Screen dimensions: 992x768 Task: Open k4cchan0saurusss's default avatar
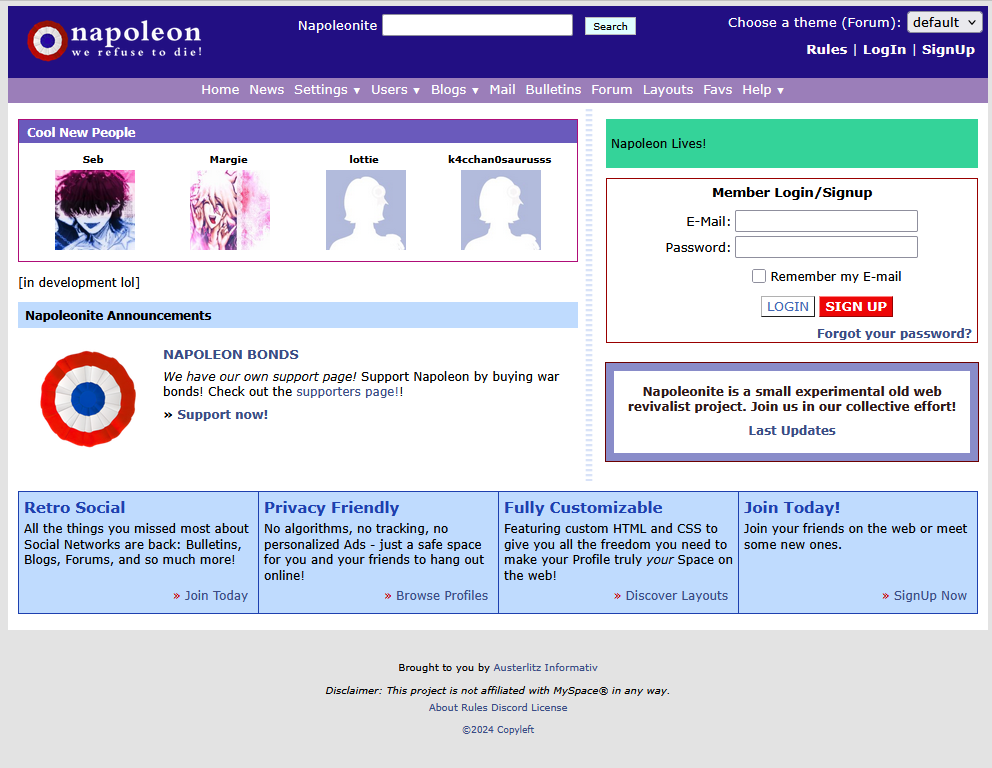500,209
